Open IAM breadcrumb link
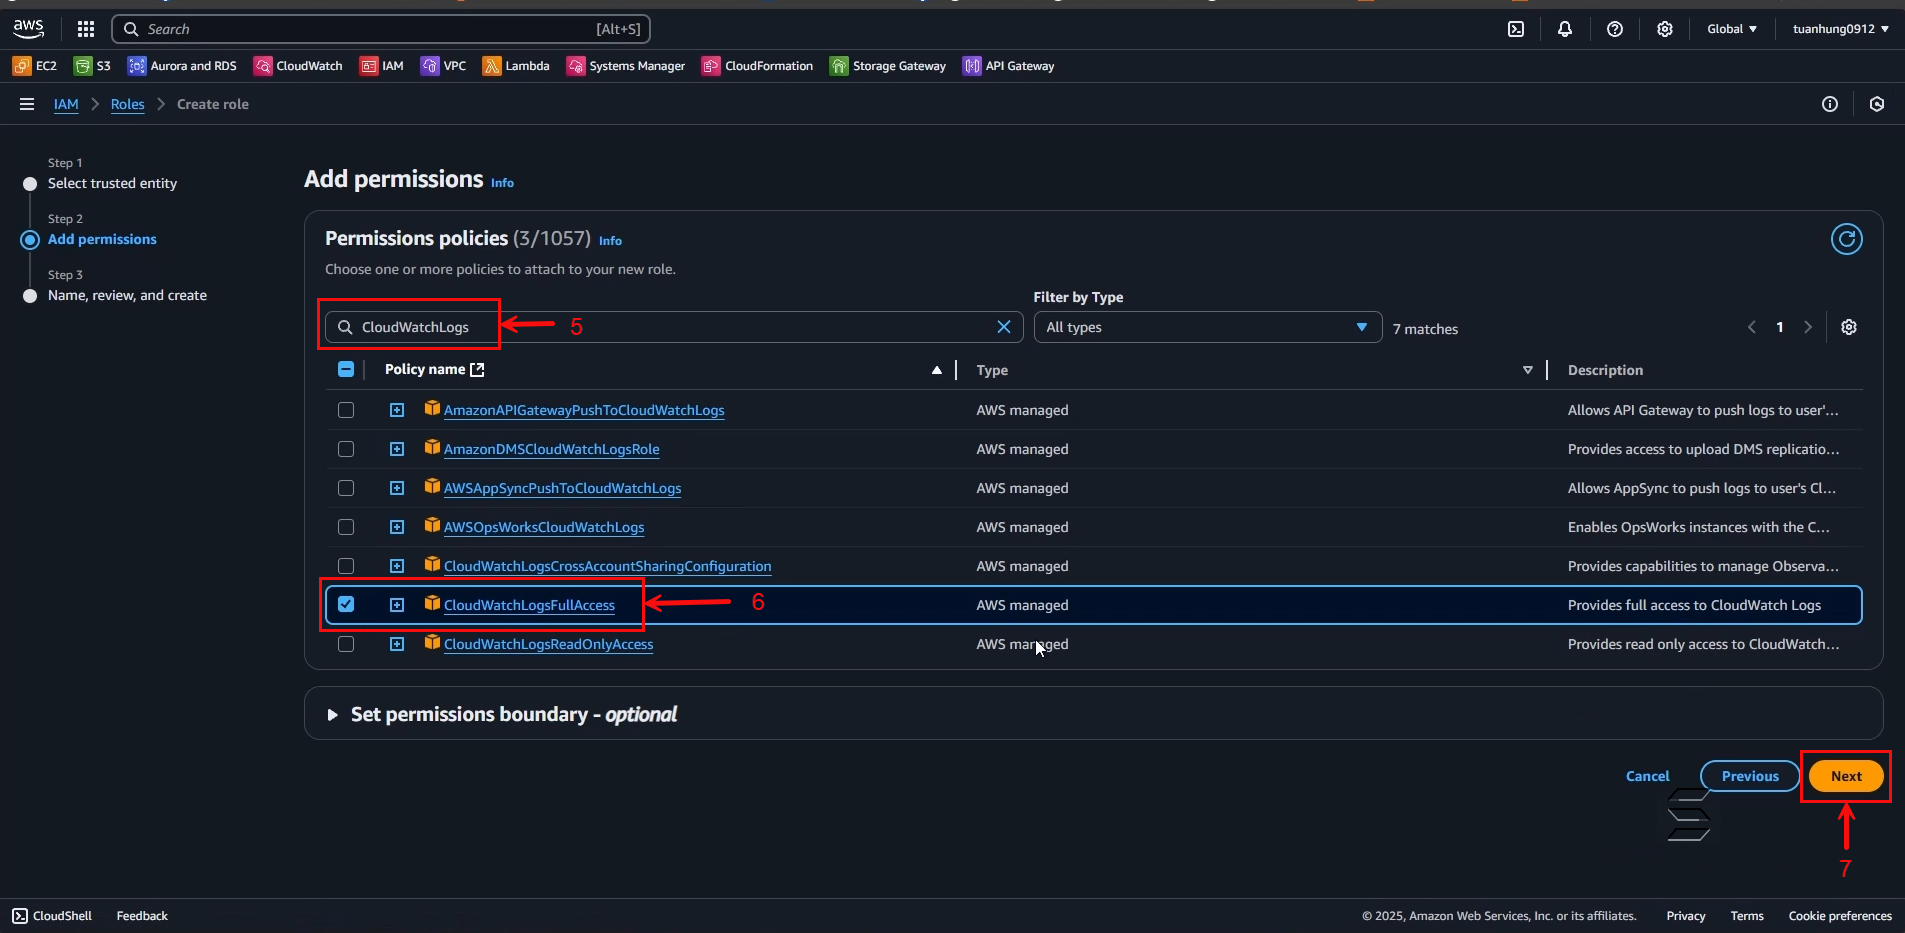The height and width of the screenshot is (933, 1905). [x=66, y=104]
